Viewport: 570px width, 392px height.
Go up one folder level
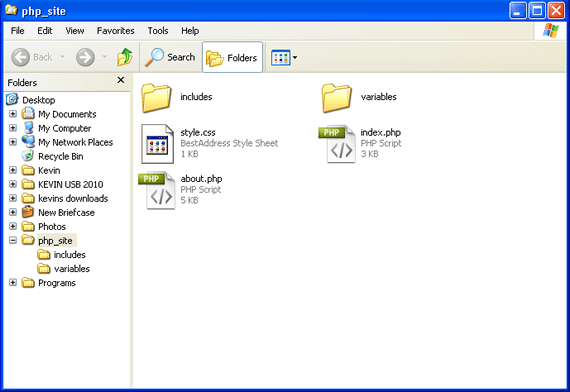point(125,57)
